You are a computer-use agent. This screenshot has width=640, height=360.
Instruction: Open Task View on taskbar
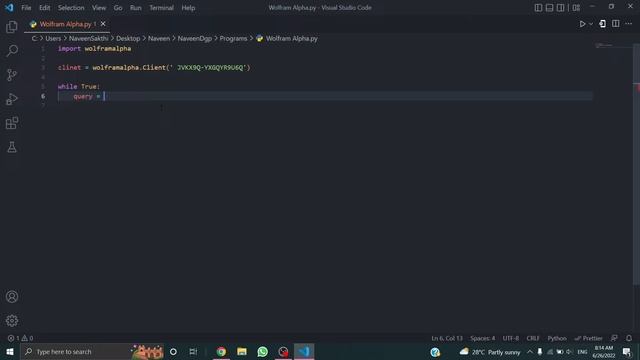(193, 351)
